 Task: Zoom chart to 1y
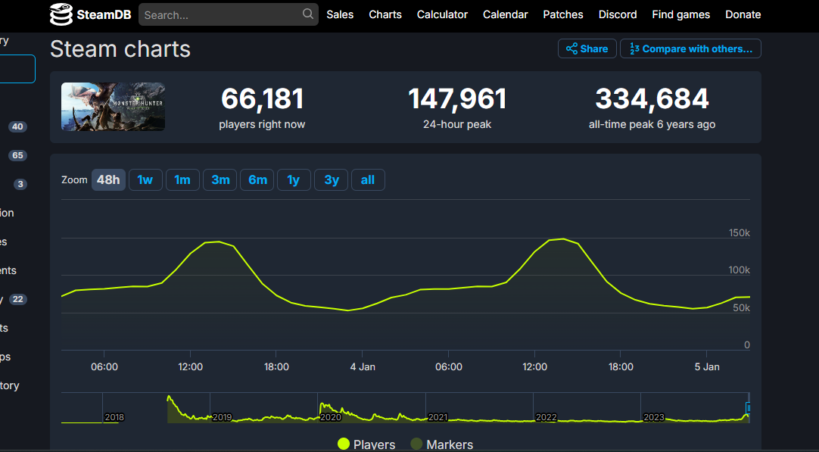pyautogui.click(x=293, y=180)
